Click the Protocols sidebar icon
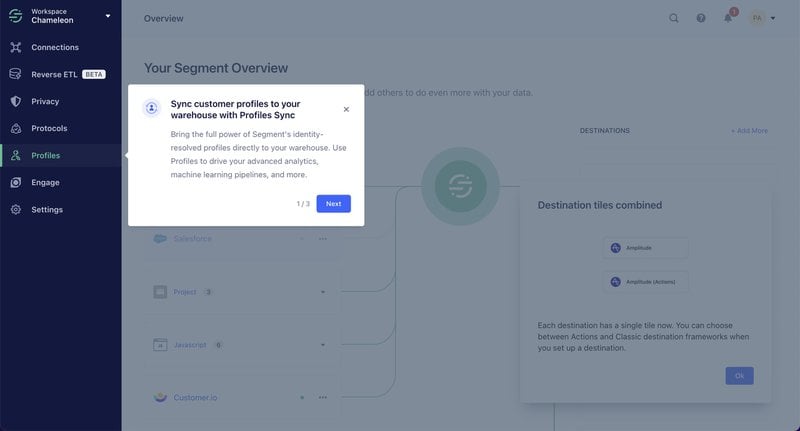 click(x=15, y=128)
